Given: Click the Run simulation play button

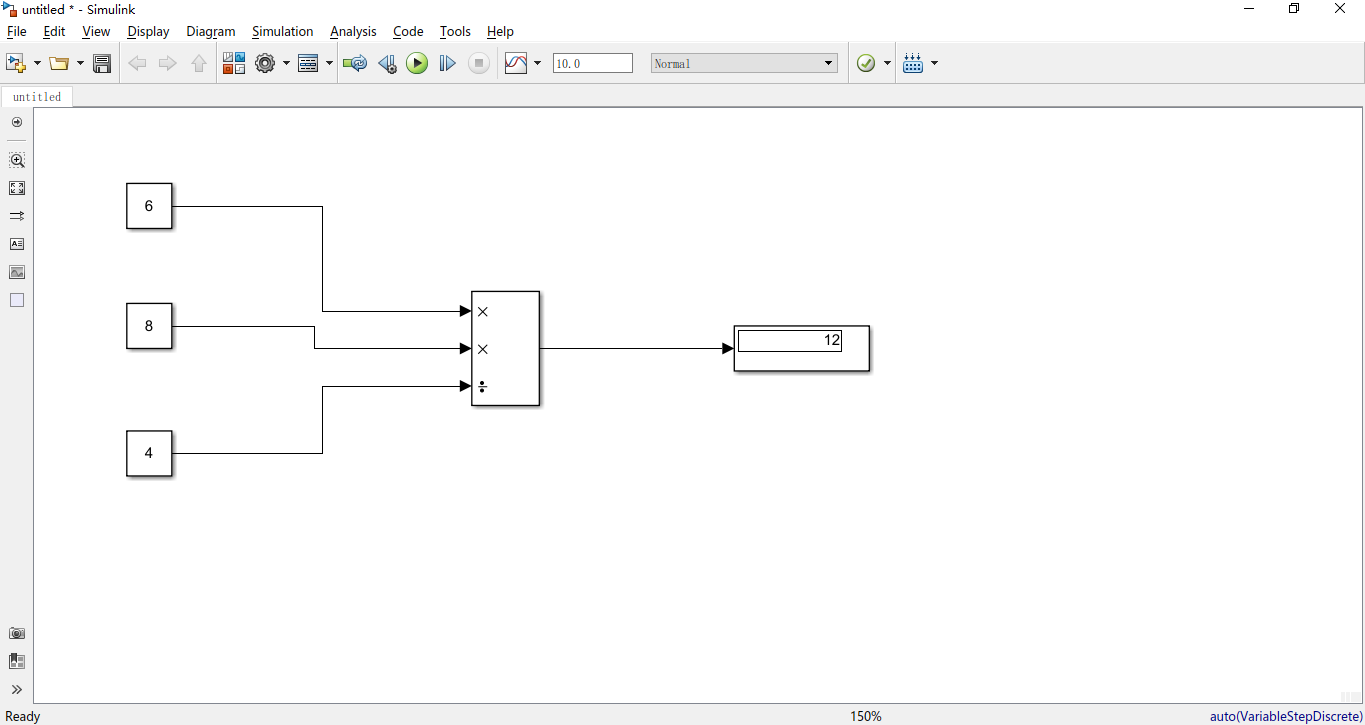Looking at the screenshot, I should [x=417, y=64].
